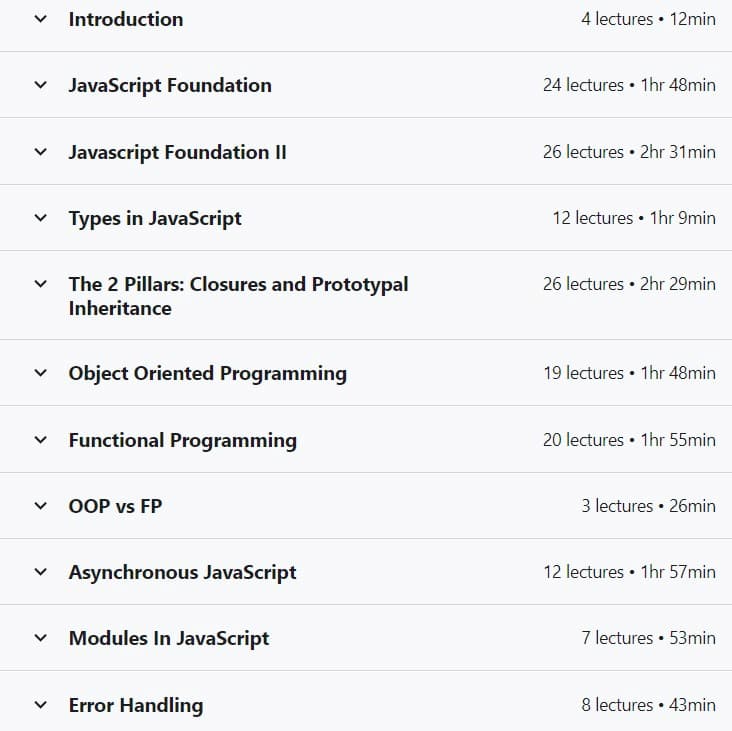
Task: Click chevron beside Javascript Foundation II
Action: click(x=41, y=152)
